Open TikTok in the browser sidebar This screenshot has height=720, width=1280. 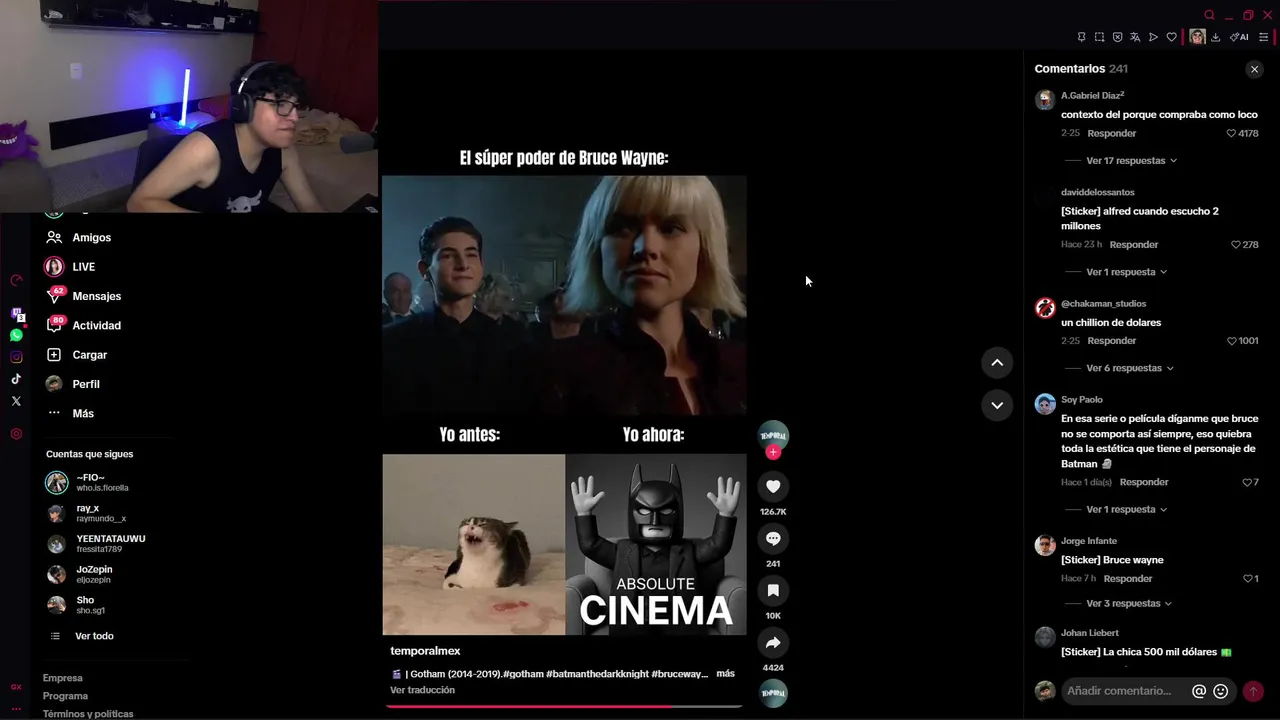[x=16, y=379]
